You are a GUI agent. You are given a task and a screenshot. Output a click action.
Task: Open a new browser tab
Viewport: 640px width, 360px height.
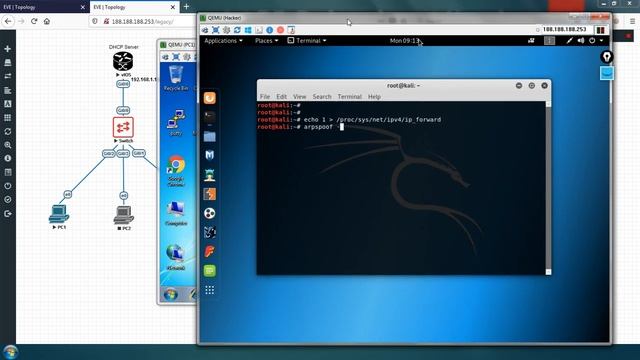[186, 7]
